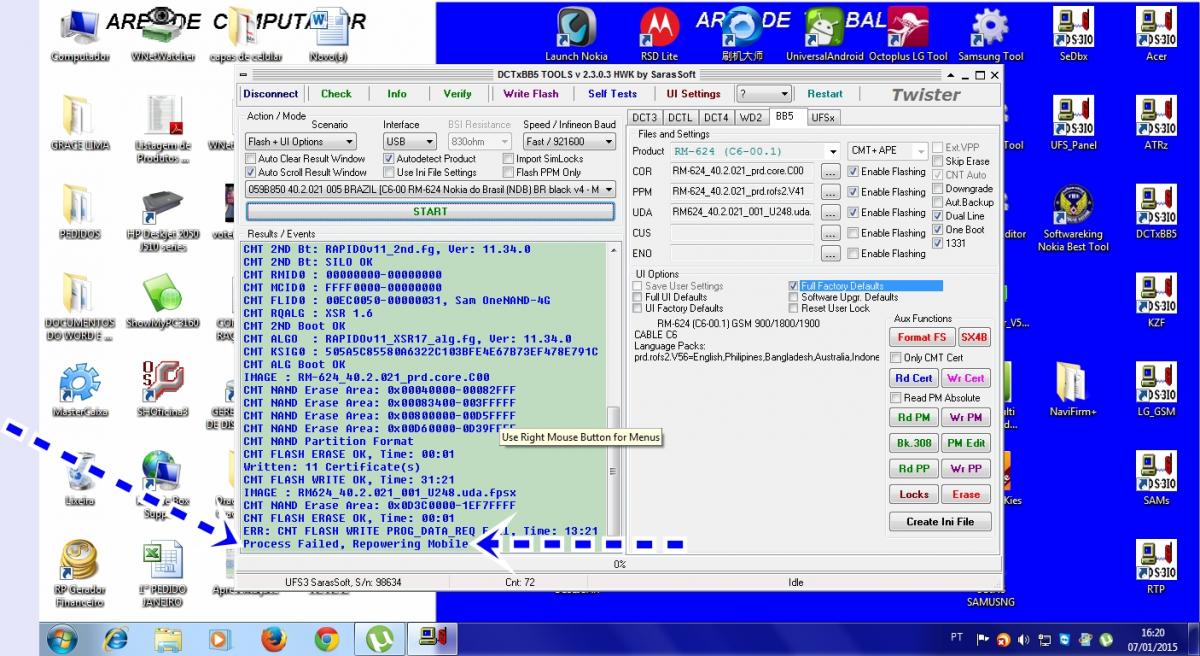Open the UFS_Panel desktop shortcut
The image size is (1200, 656).
pos(1073,122)
